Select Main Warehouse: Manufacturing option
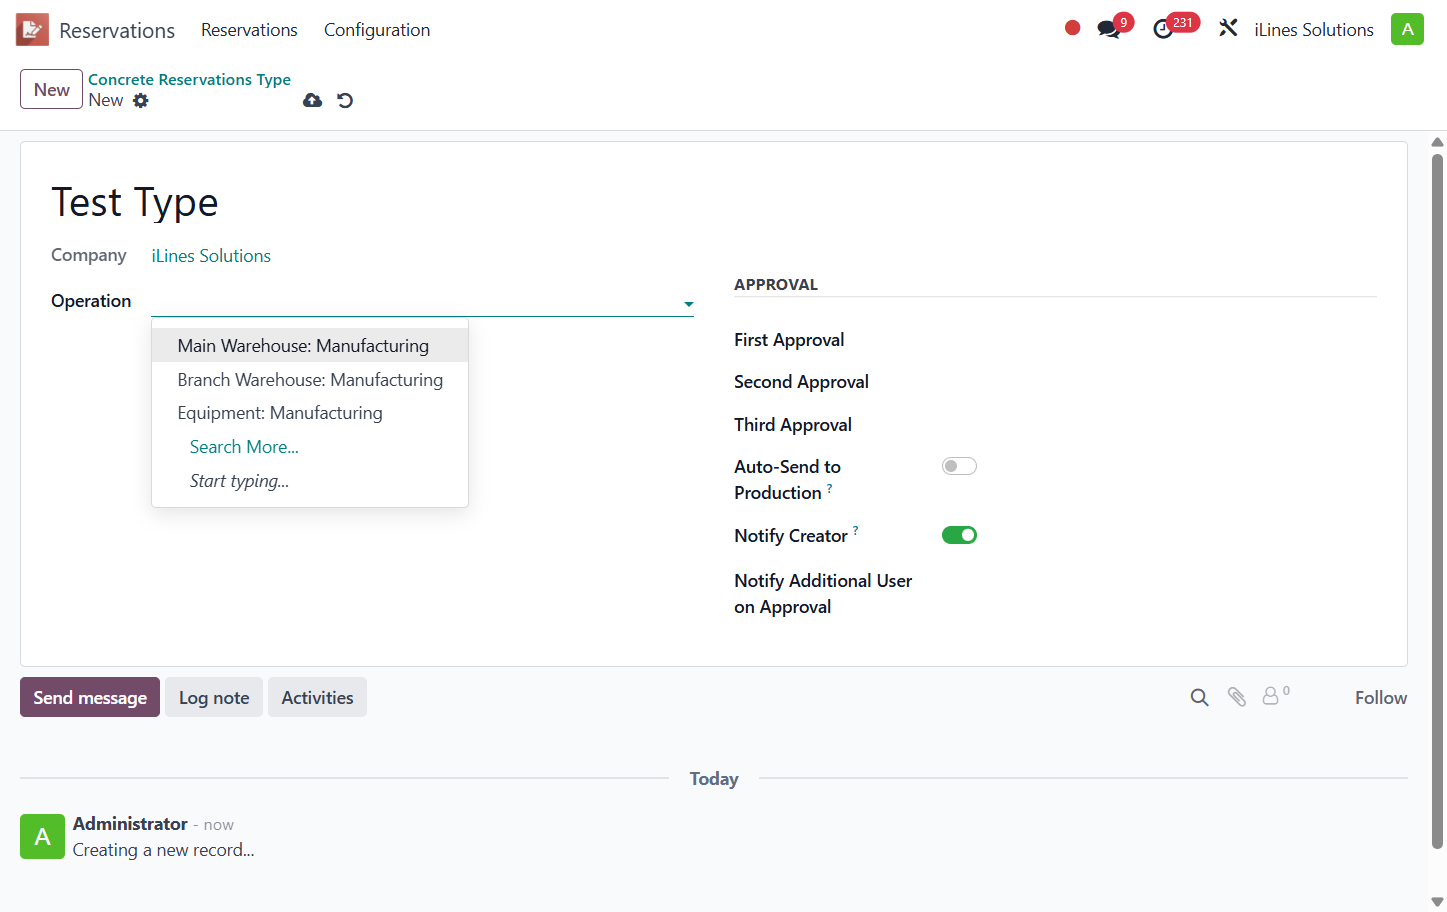Image resolution: width=1447 pixels, height=912 pixels. point(310,345)
